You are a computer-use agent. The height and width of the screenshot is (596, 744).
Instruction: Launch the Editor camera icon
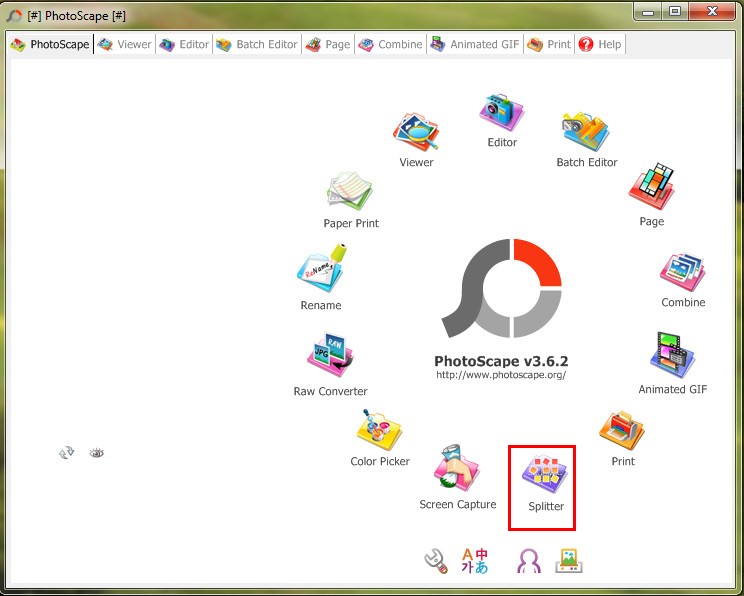(502, 113)
